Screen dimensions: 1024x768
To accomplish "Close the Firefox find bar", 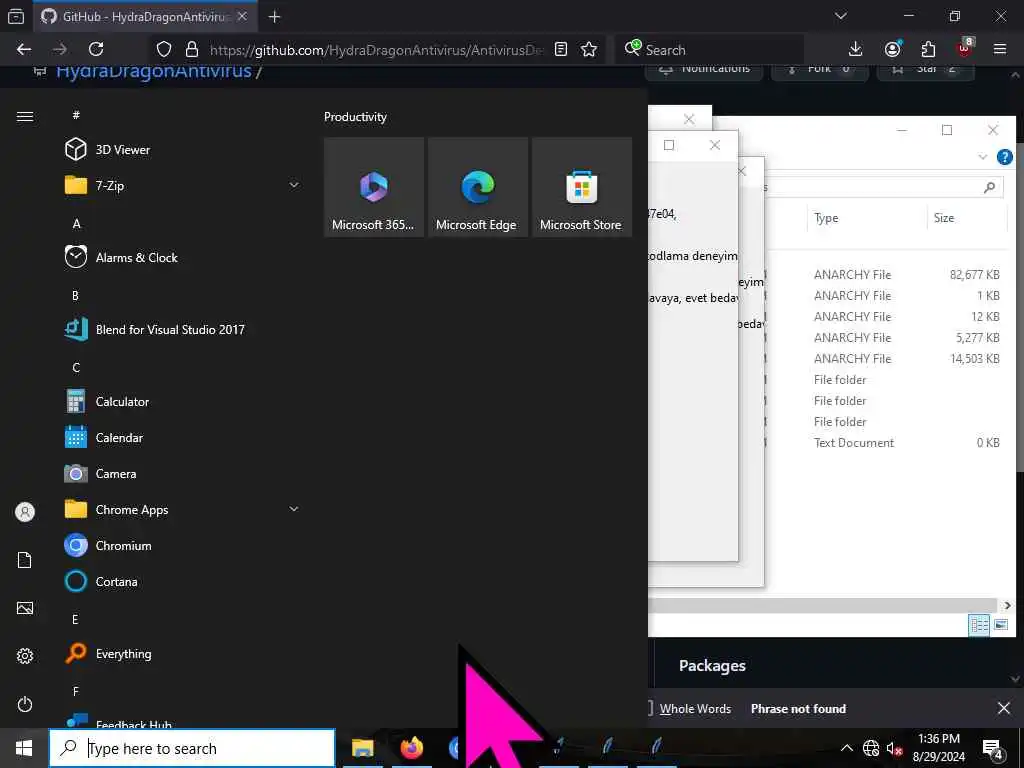I will pos(1004,708).
